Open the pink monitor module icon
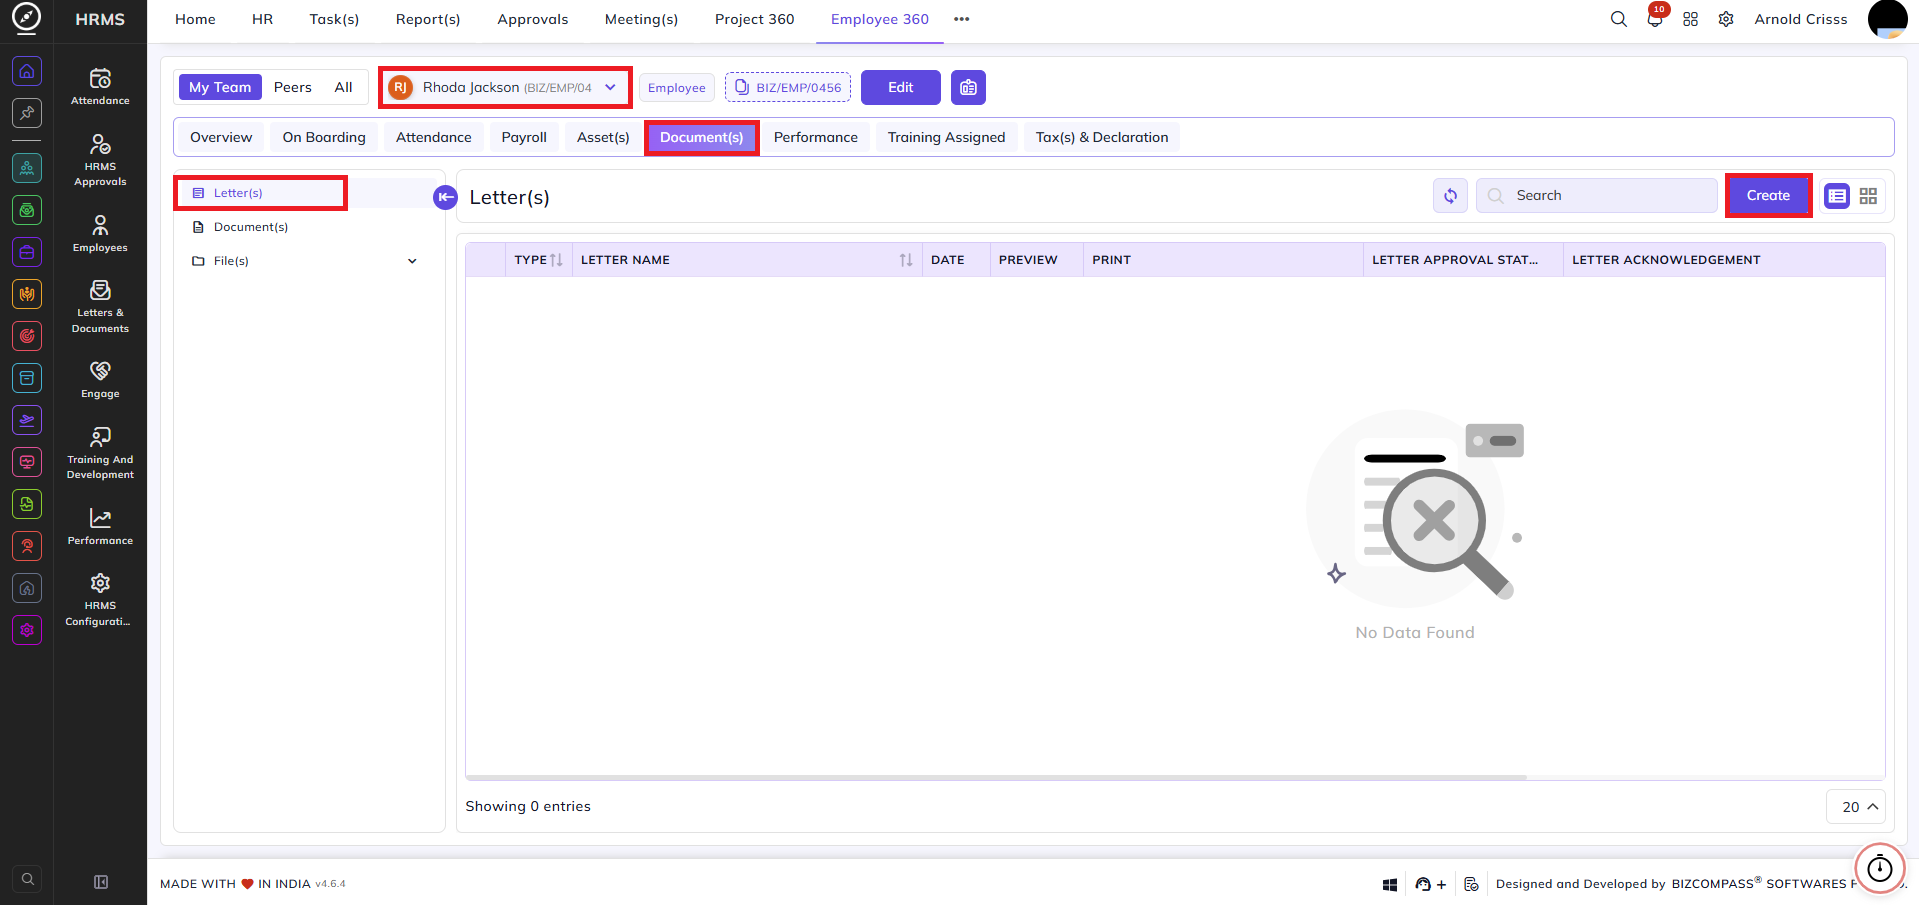 coord(27,462)
